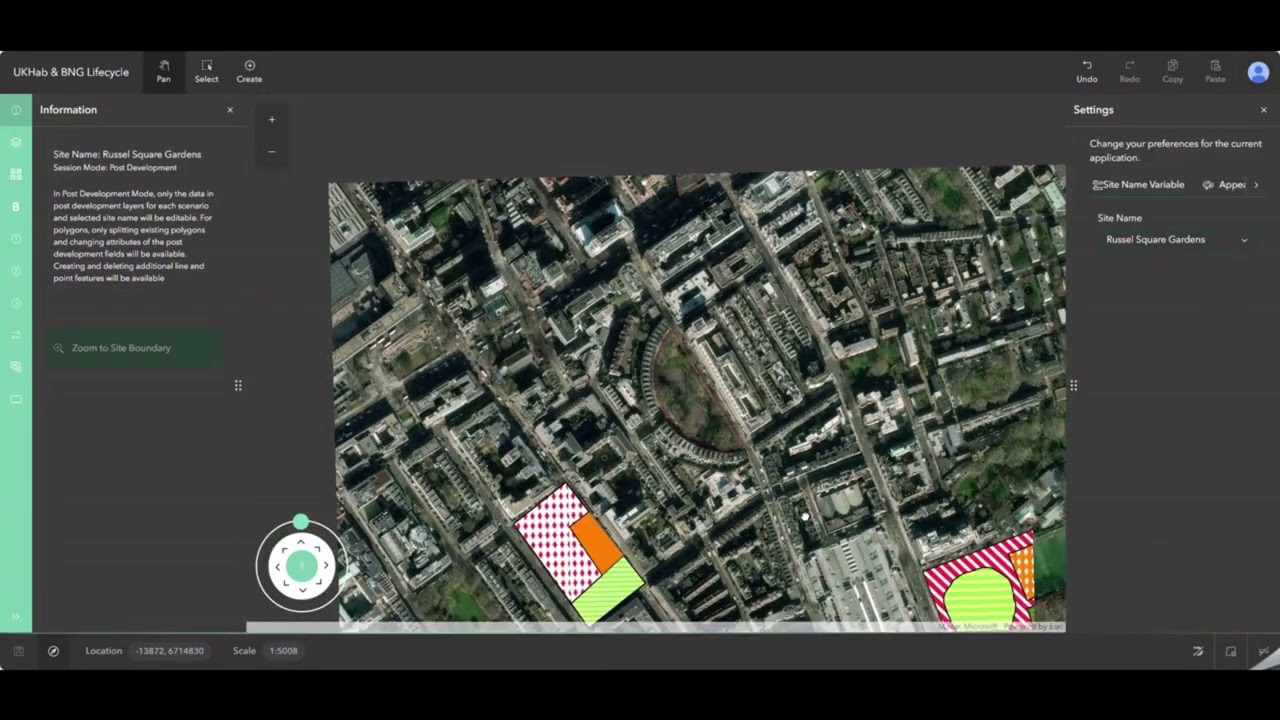Open the Information sidebar icon
Image resolution: width=1280 pixels, height=720 pixels.
click(x=16, y=110)
